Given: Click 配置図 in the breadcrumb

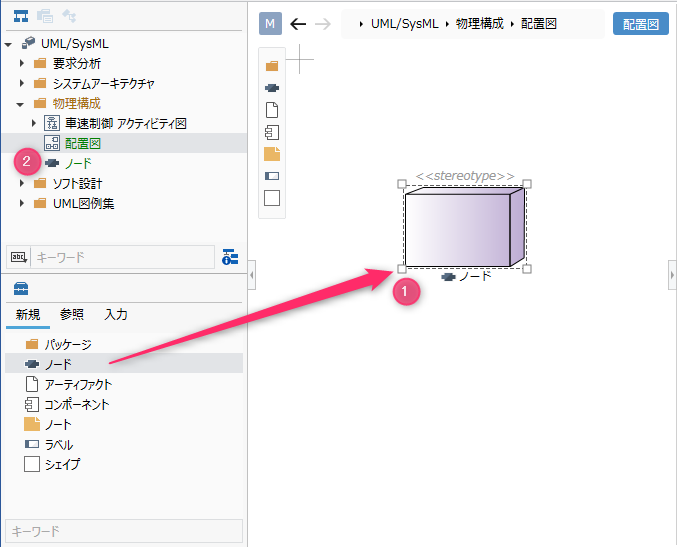Looking at the screenshot, I should point(538,24).
